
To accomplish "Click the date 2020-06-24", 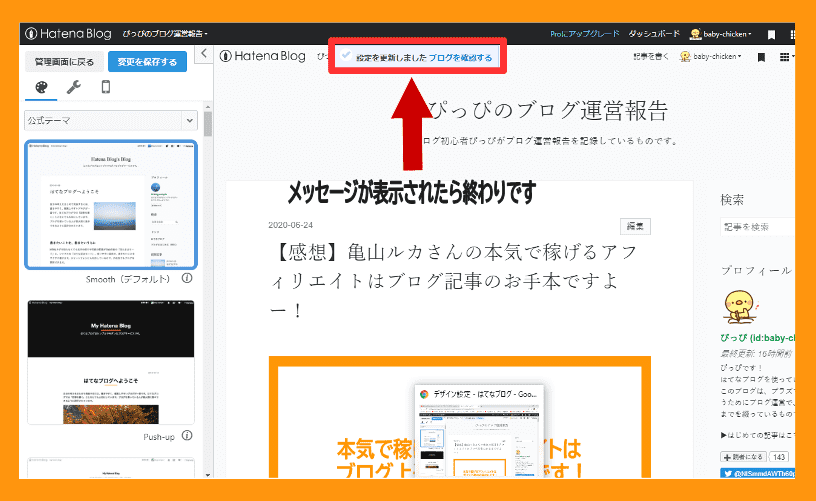I will coord(290,225).
